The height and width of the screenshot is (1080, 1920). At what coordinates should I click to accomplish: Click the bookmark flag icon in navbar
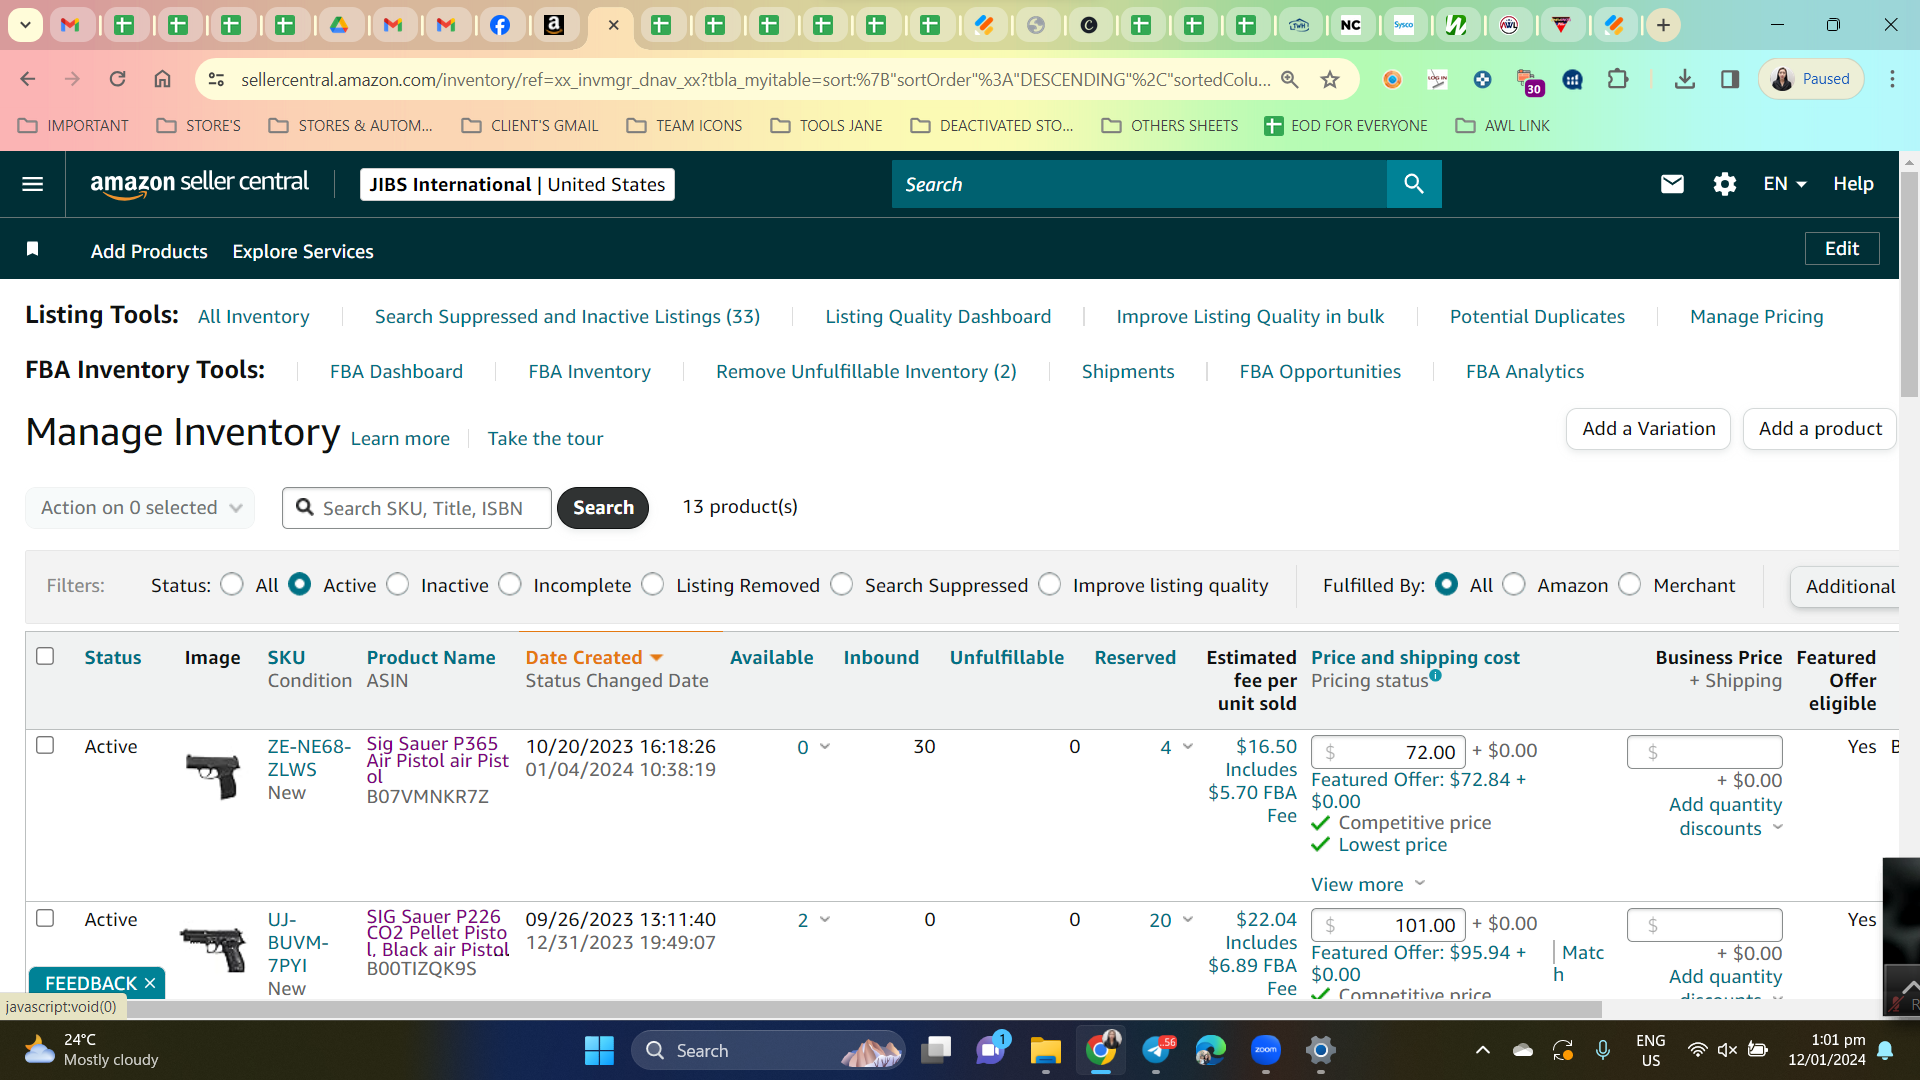point(32,249)
